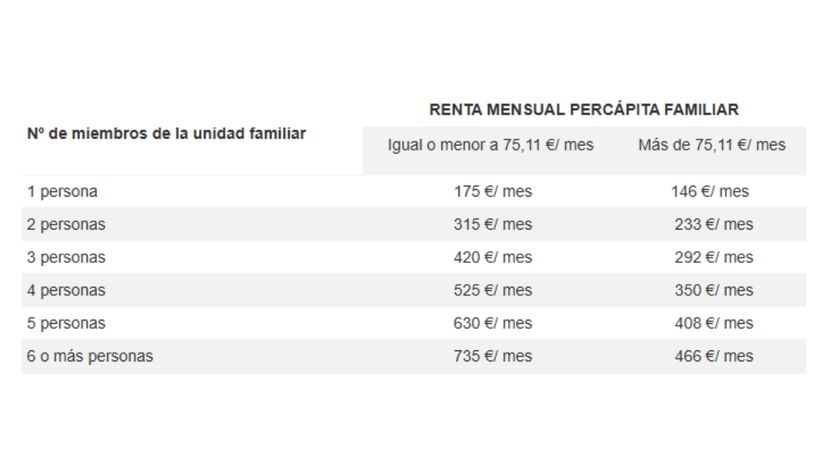
Task: Click the "735 €/ mes" cell
Action: [x=492, y=356]
